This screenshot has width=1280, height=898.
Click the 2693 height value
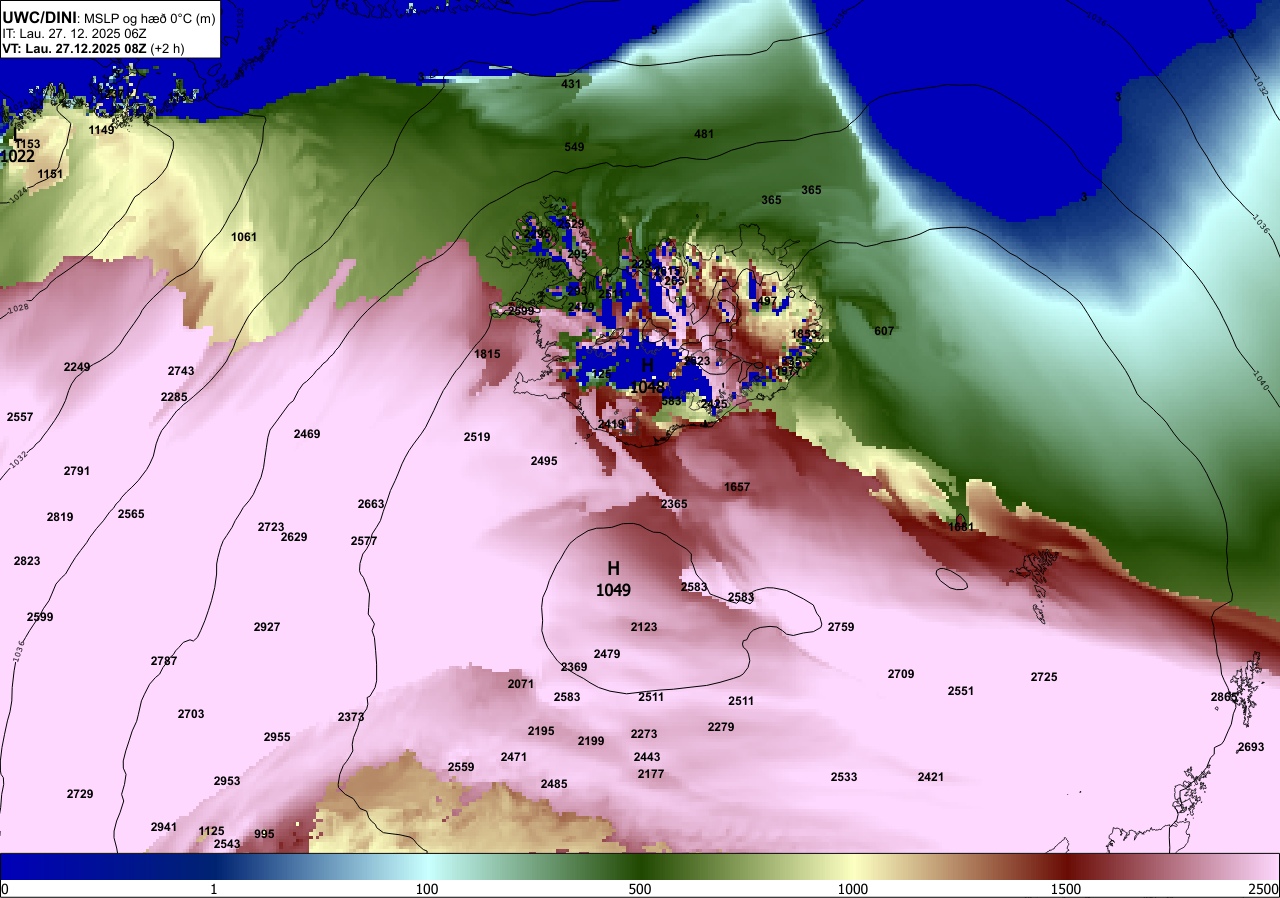[1251, 747]
